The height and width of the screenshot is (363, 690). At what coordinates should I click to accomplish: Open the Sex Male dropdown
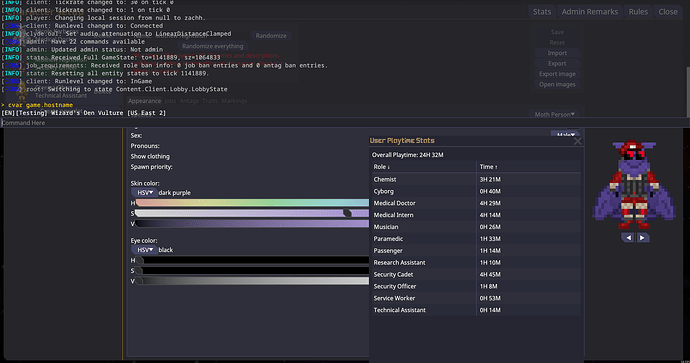[x=565, y=135]
